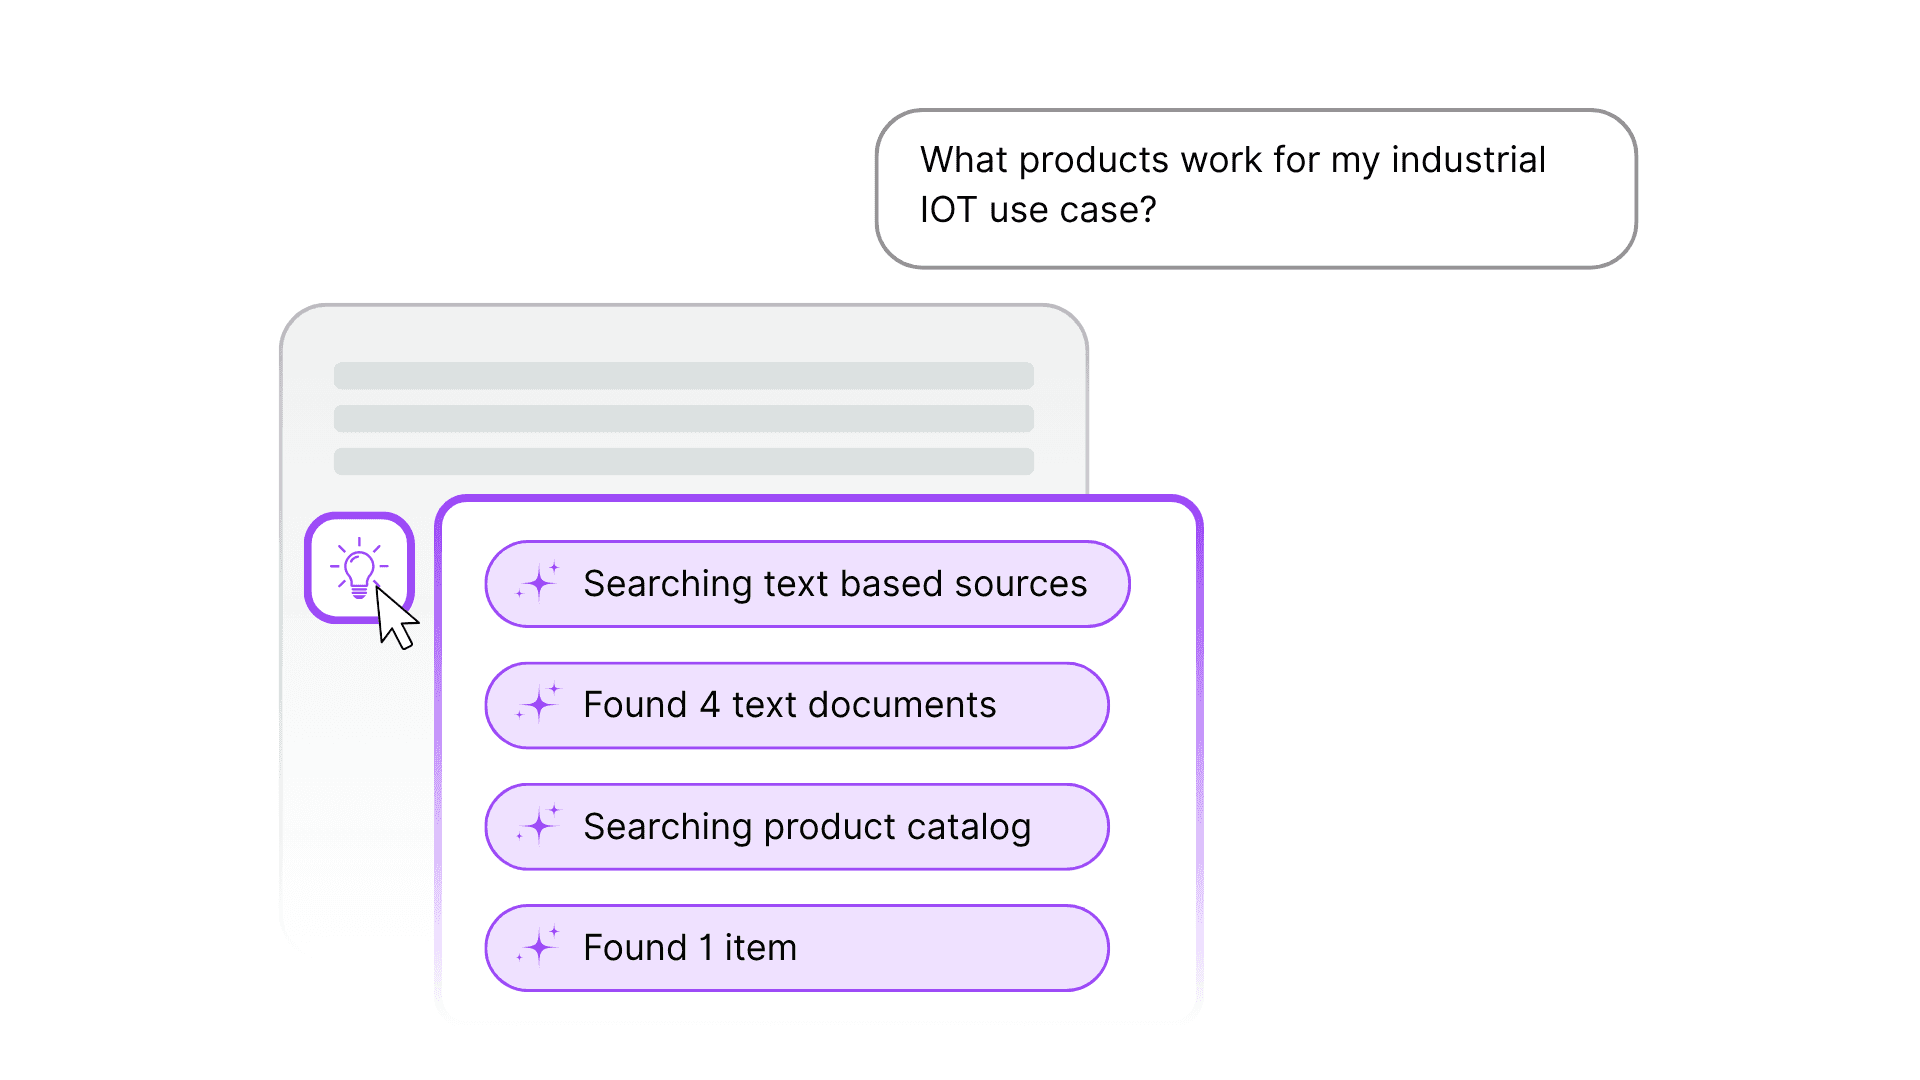
Task: Click the lightbulb reasoning icon button
Action: [358, 566]
